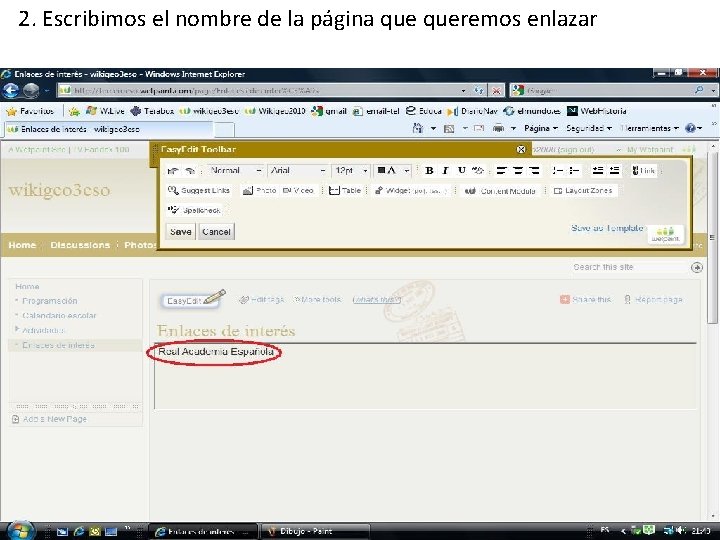Screen dimensions: 720x540
Task: Open the Link tool
Action: (x=643, y=170)
